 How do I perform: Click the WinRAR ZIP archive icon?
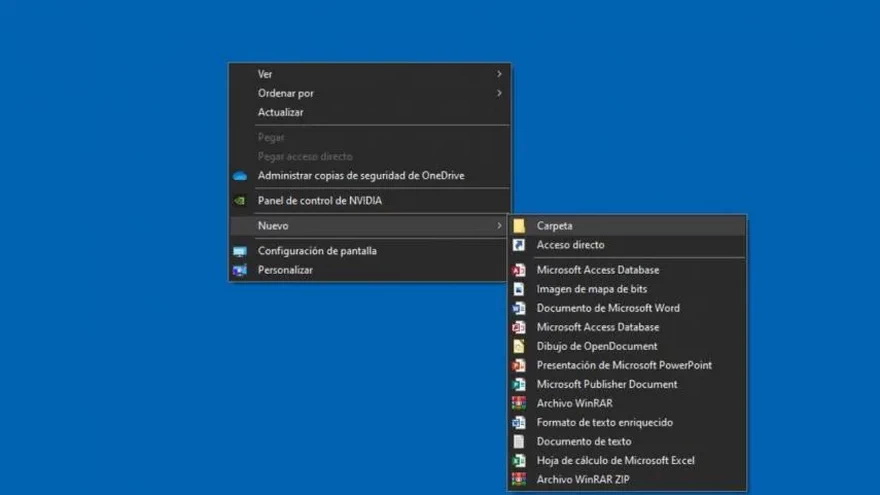(519, 480)
